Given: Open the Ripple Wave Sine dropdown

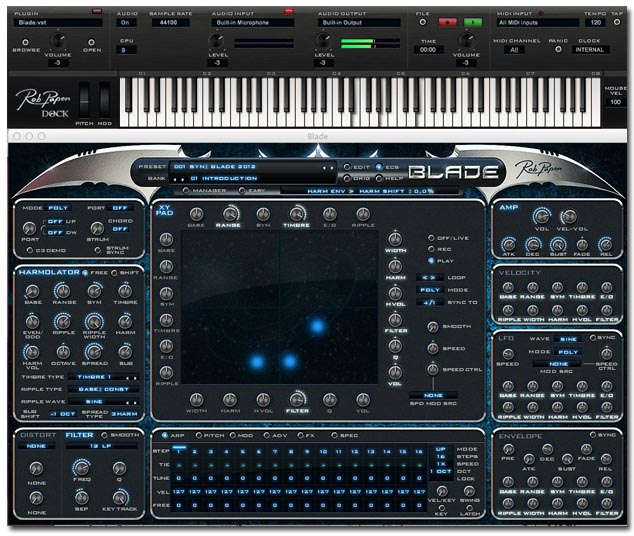Looking at the screenshot, I should click(103, 402).
